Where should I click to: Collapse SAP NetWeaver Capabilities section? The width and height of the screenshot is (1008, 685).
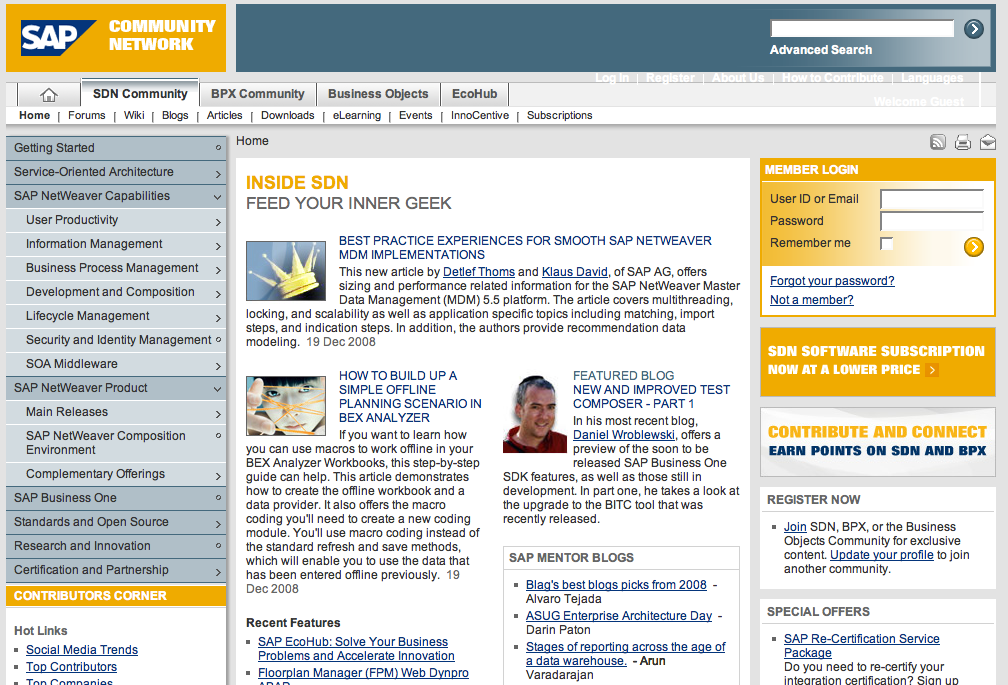coord(217,197)
